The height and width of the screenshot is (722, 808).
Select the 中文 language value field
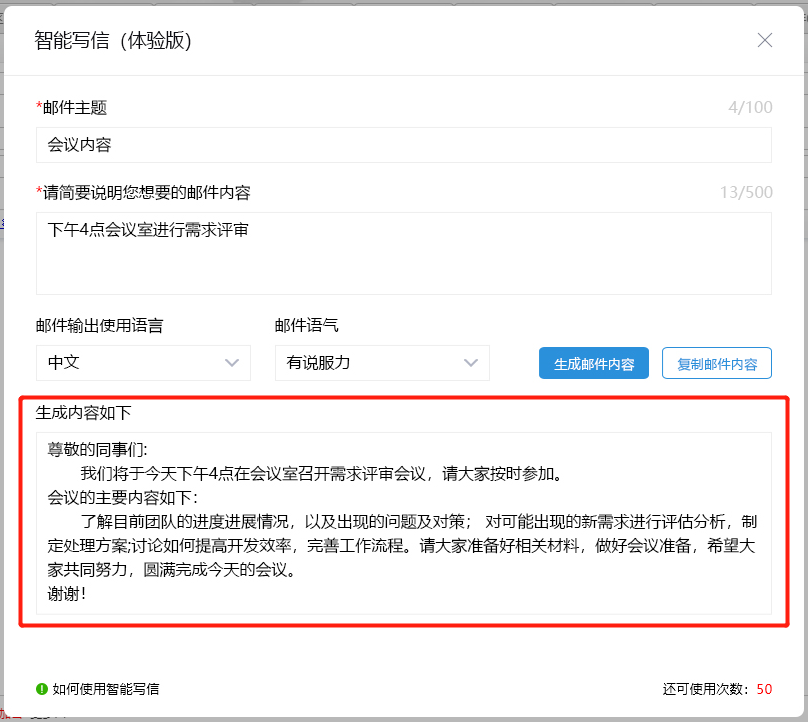130,363
